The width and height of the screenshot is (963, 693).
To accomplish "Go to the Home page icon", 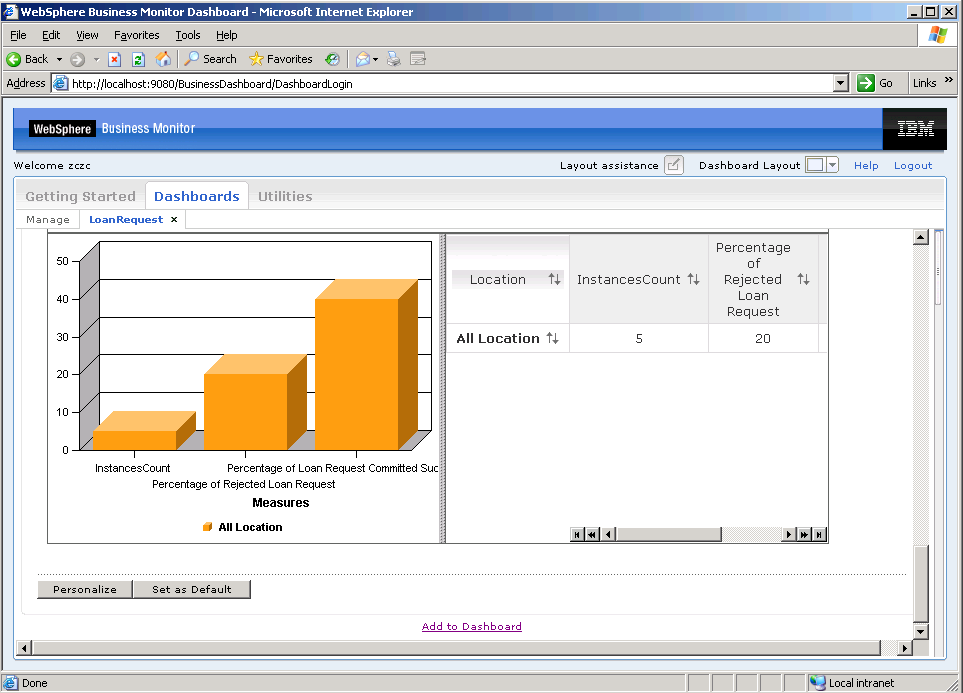I will point(163,59).
